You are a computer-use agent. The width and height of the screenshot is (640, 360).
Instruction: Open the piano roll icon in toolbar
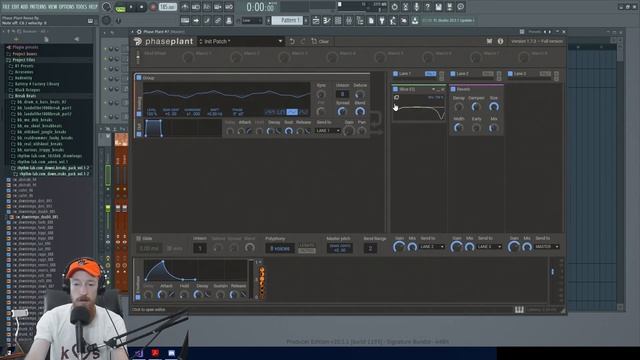[327, 20]
